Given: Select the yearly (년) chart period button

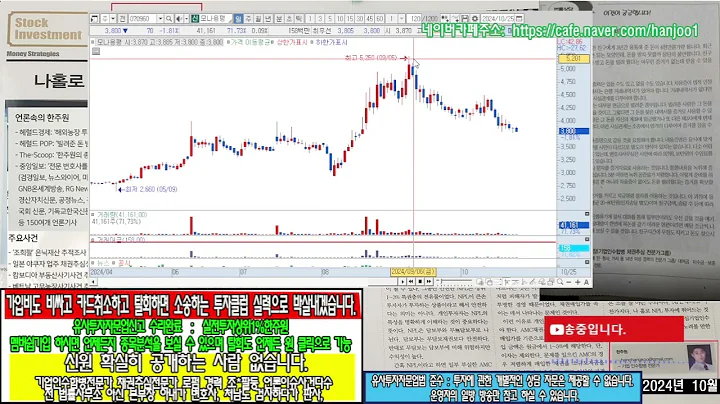Looking at the screenshot, I should tap(268, 18).
